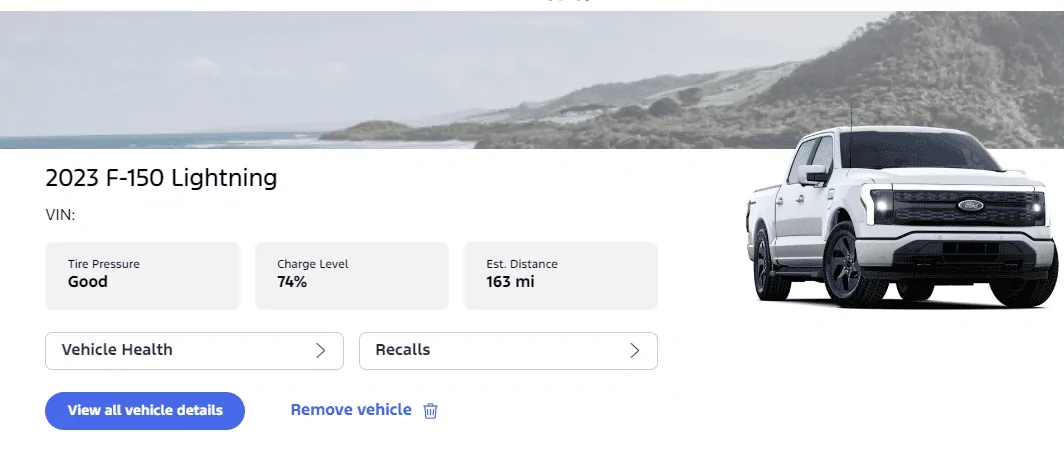This screenshot has height=453, width=1064.
Task: Click the chevron arrow in Recalls row
Action: 634,350
